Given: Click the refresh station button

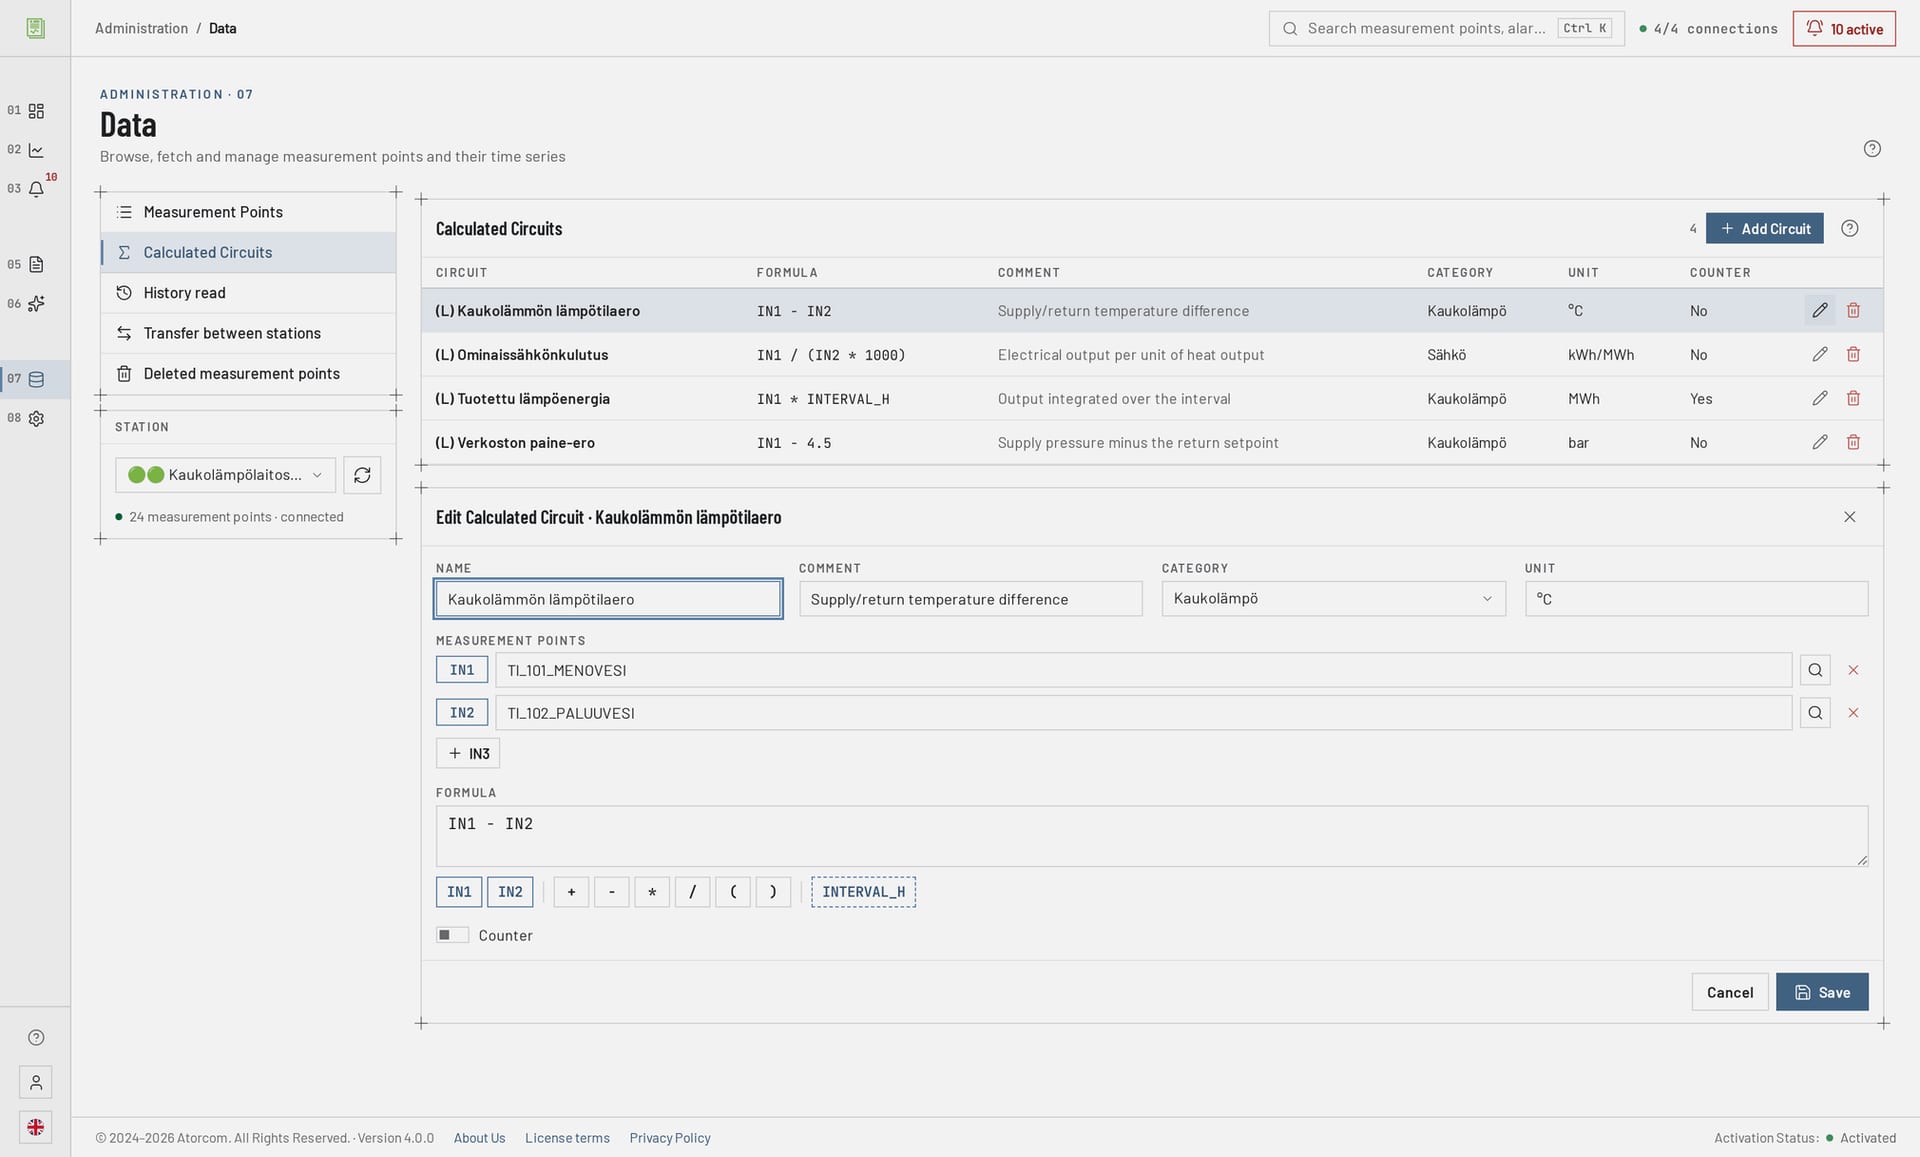Looking at the screenshot, I should coord(362,475).
